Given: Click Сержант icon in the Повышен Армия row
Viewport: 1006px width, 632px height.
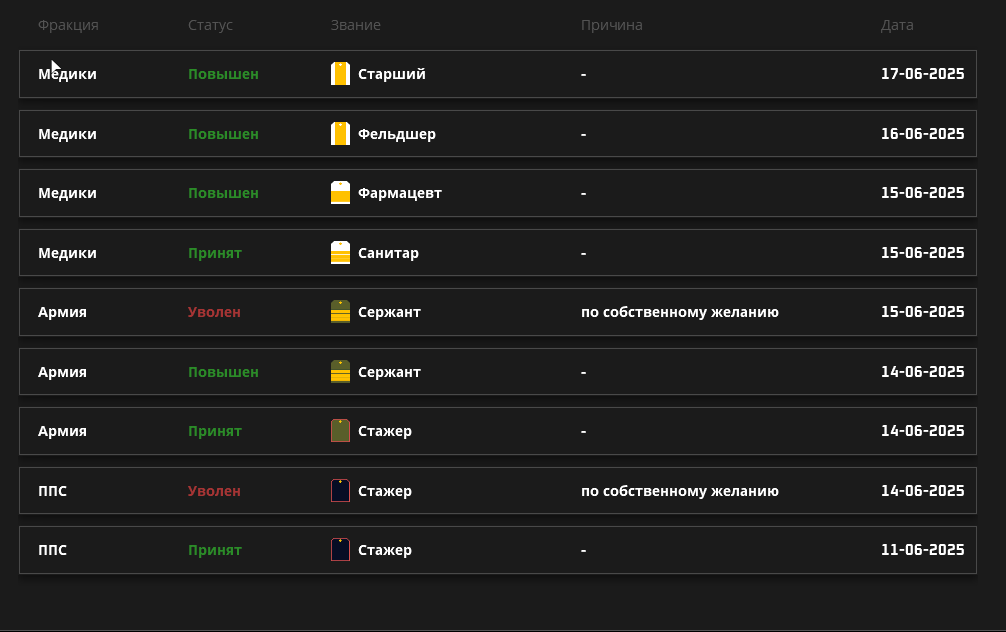Looking at the screenshot, I should pos(340,372).
